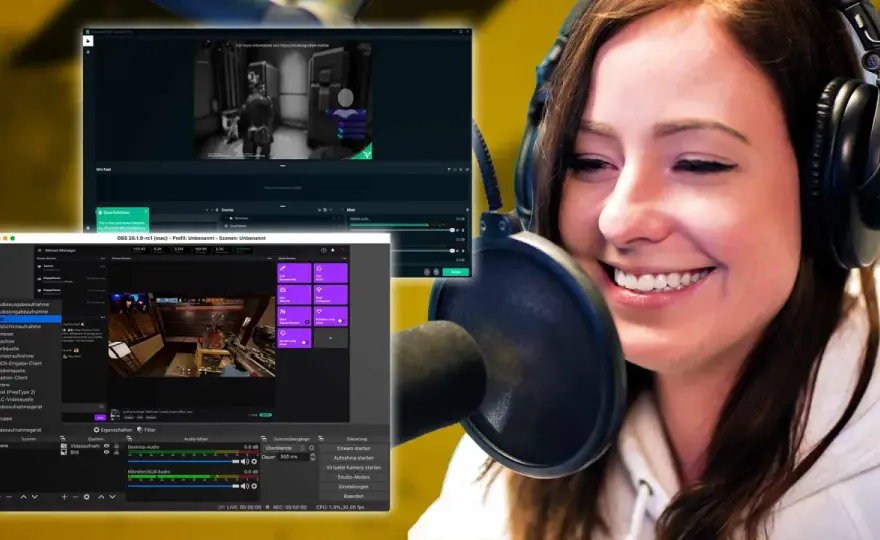Click Beenden button
Image resolution: width=880 pixels, height=540 pixels.
click(354, 496)
